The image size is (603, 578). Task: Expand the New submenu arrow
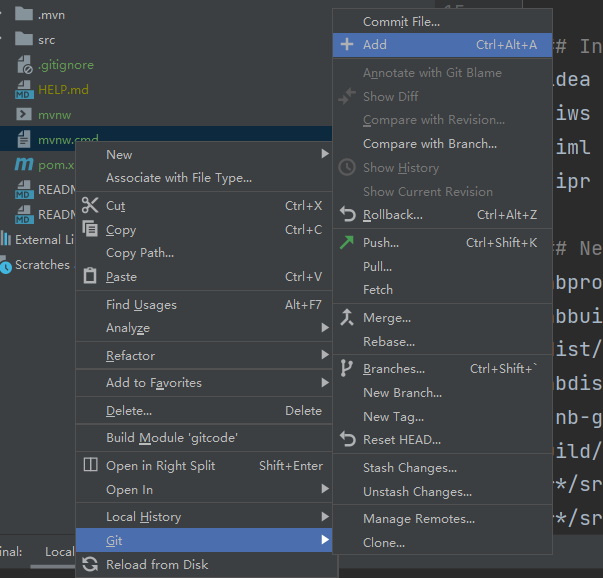(325, 155)
